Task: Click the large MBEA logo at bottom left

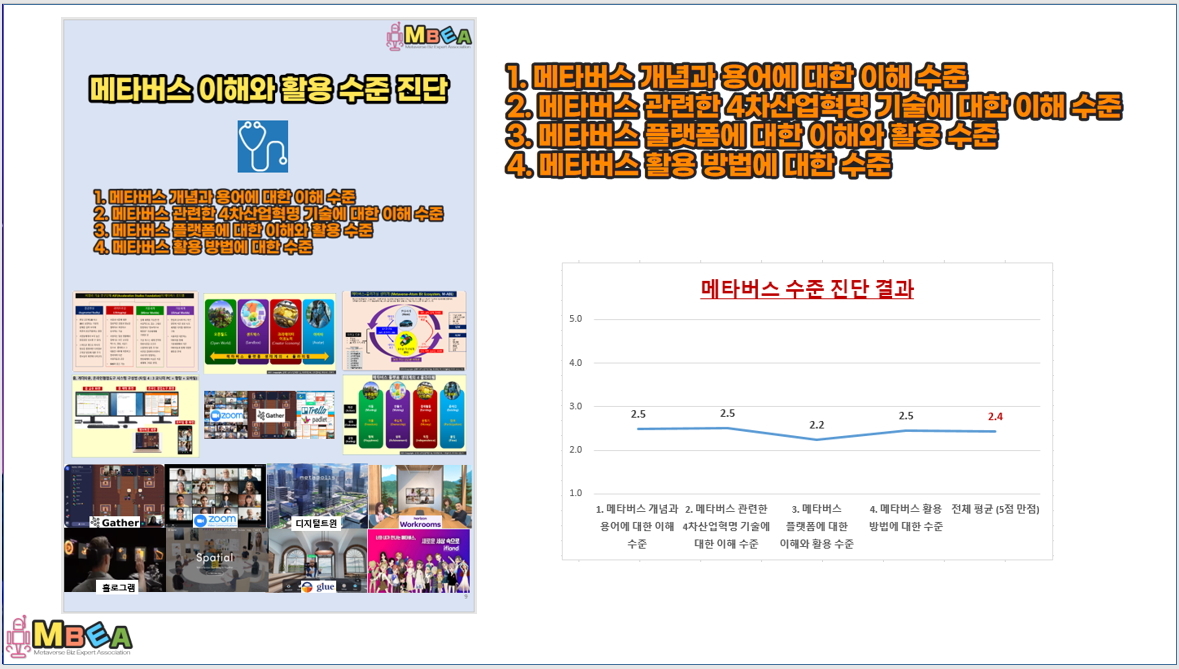Action: [x=69, y=637]
